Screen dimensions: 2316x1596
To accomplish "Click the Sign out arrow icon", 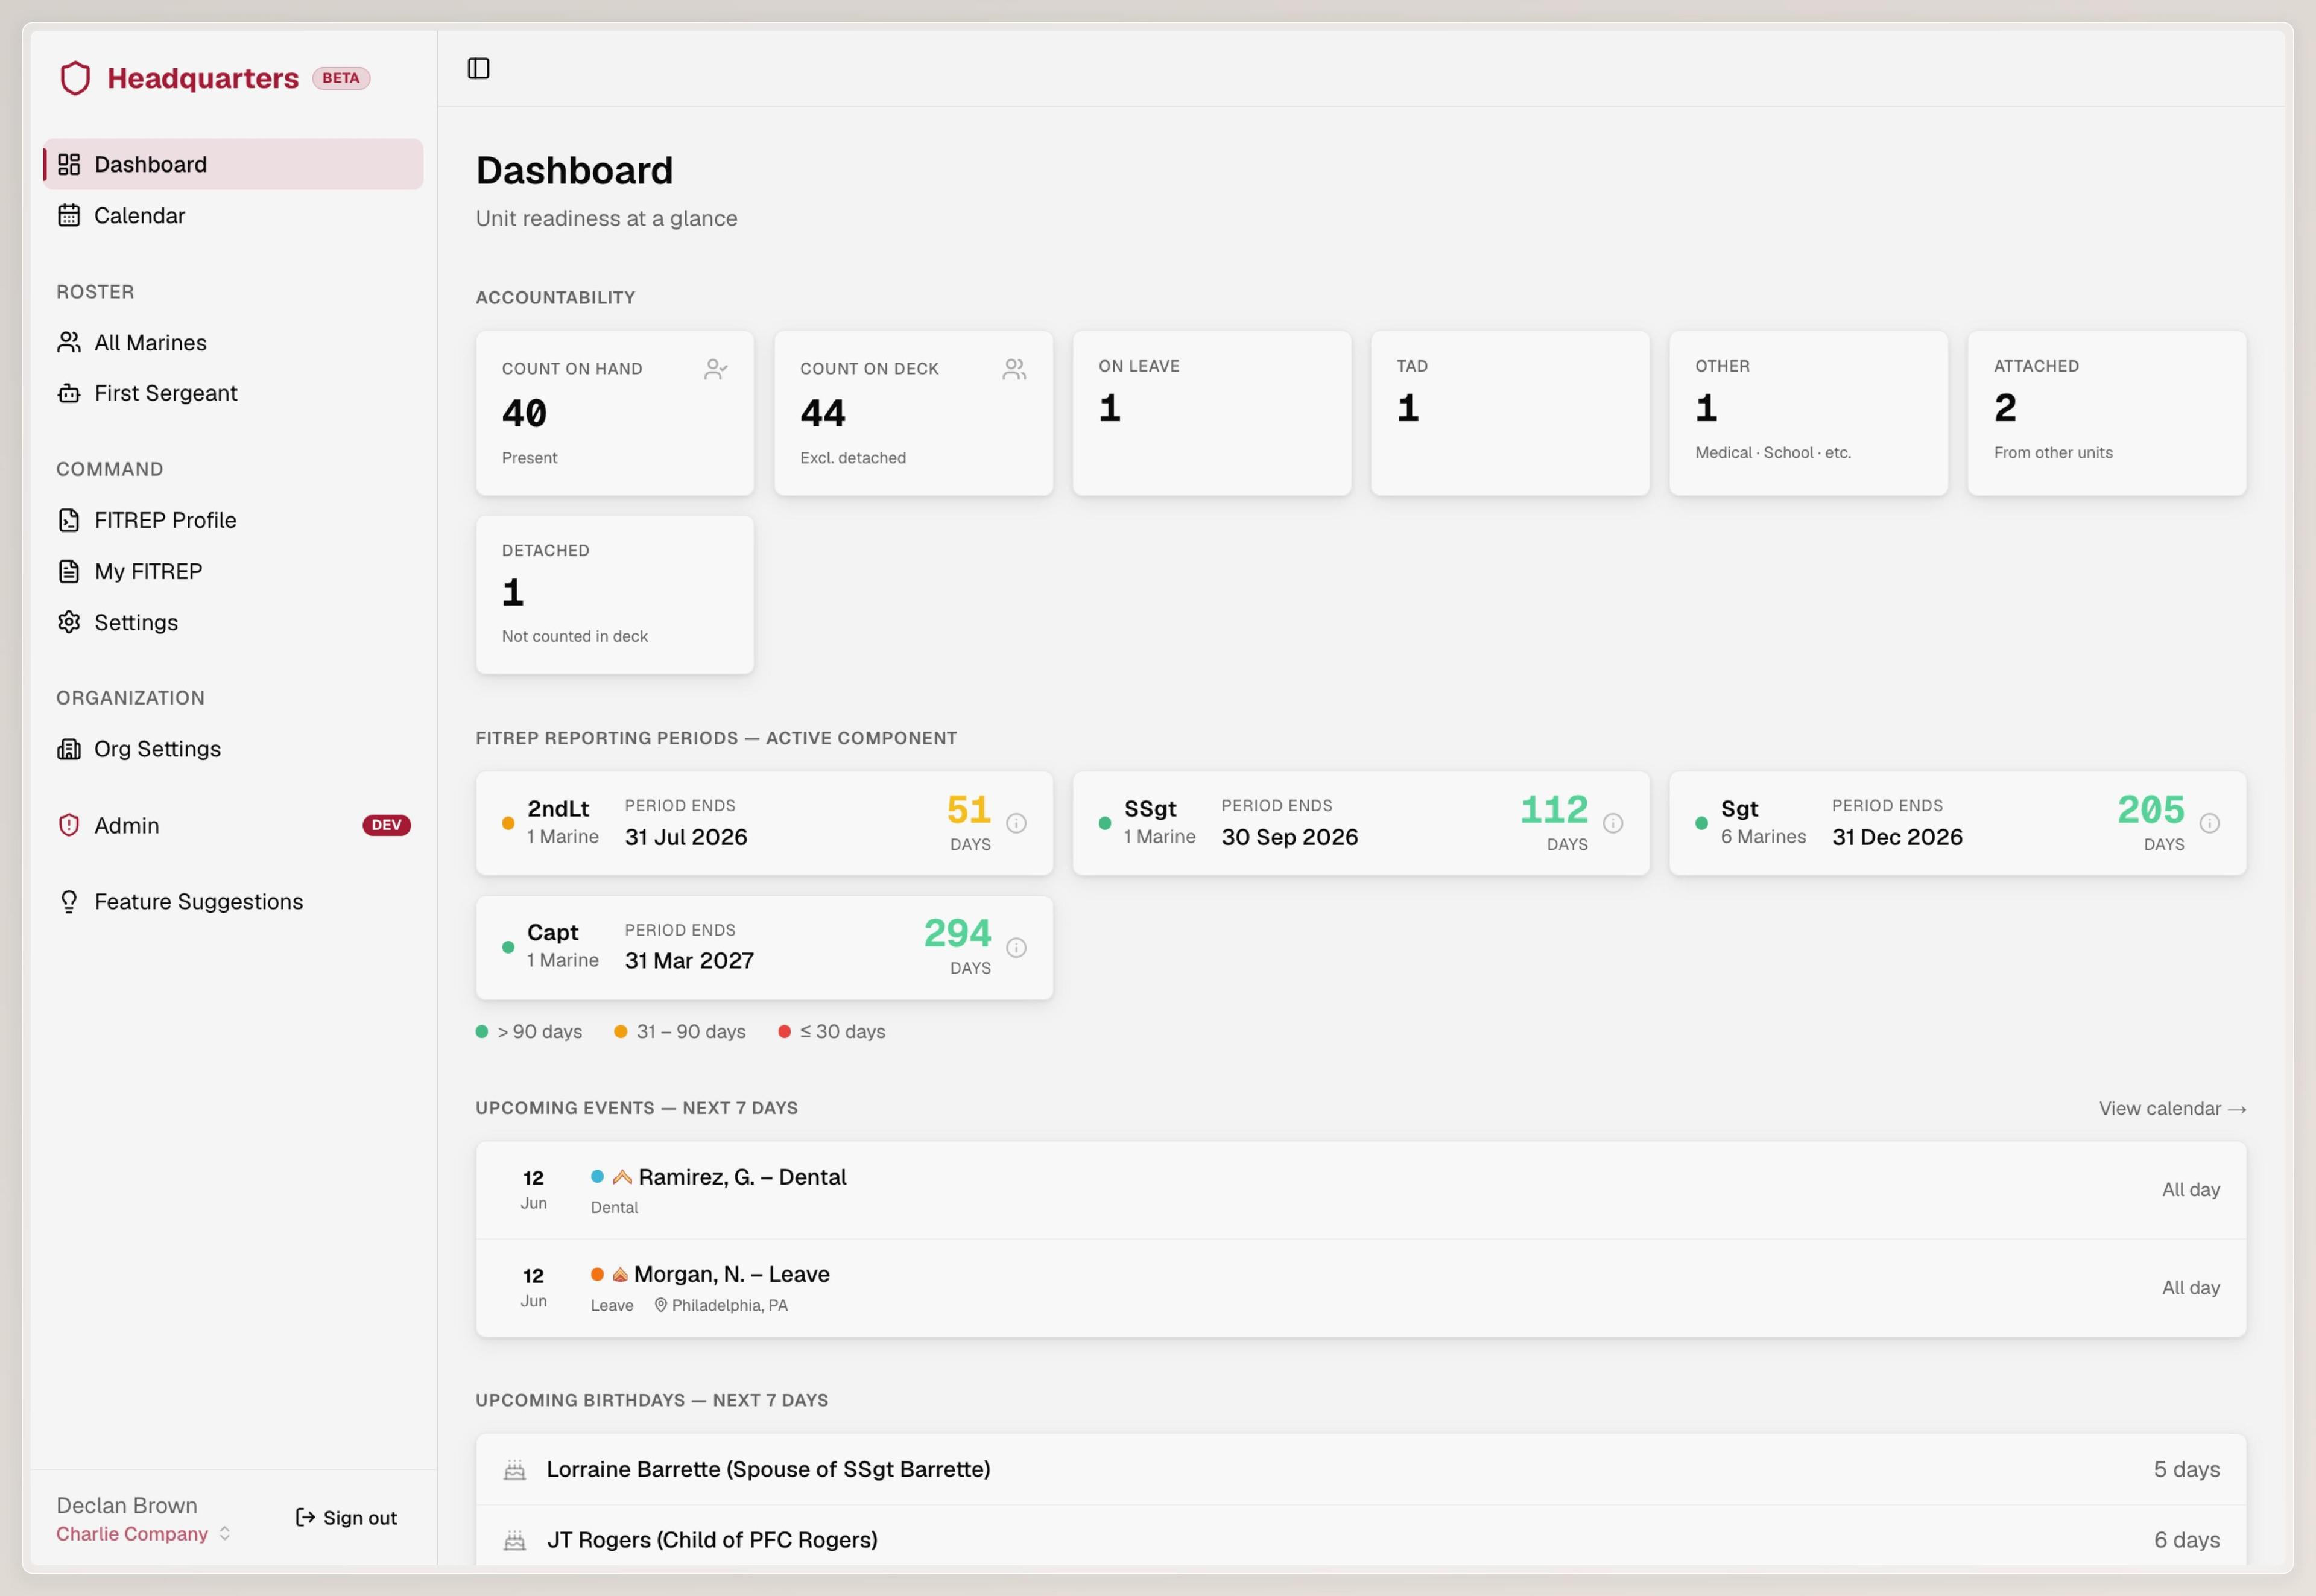I will pos(305,1518).
